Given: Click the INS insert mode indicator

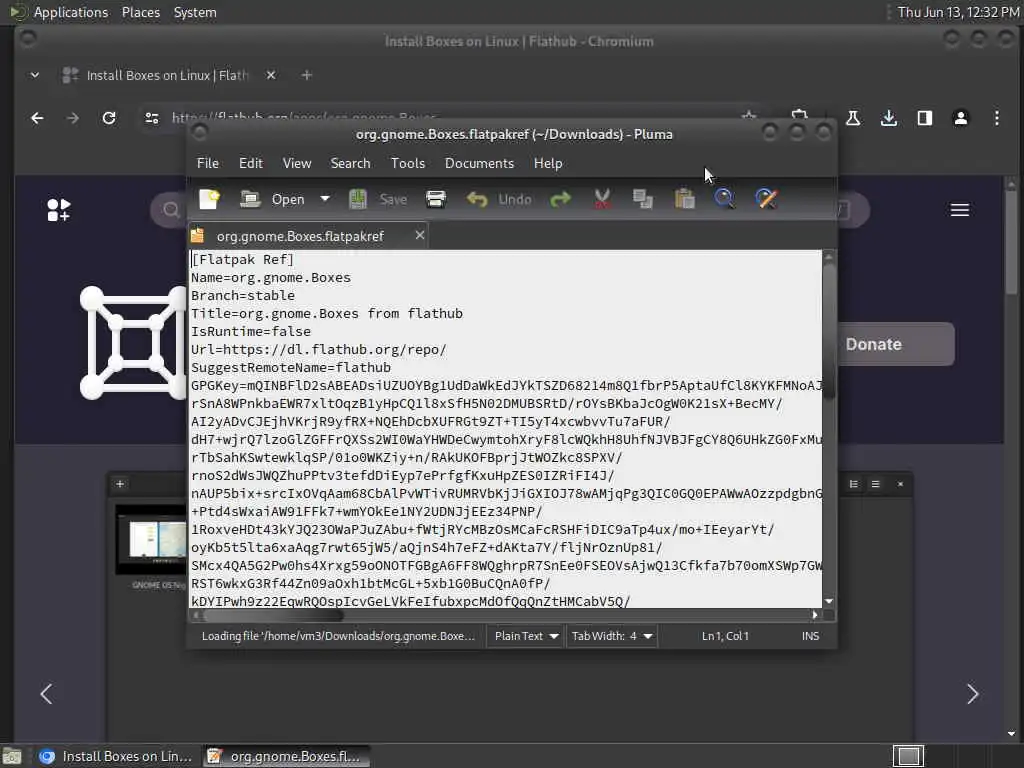Looking at the screenshot, I should click(810, 636).
